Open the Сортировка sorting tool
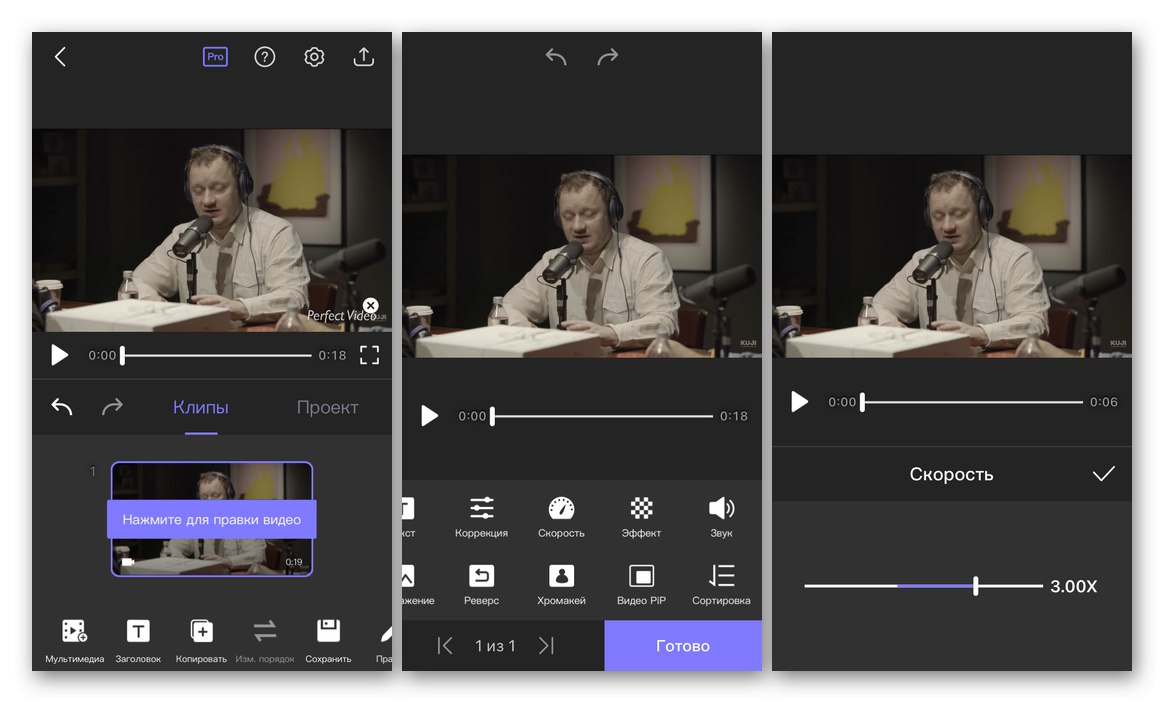Image resolution: width=1164 pixels, height=703 pixels. (x=721, y=584)
